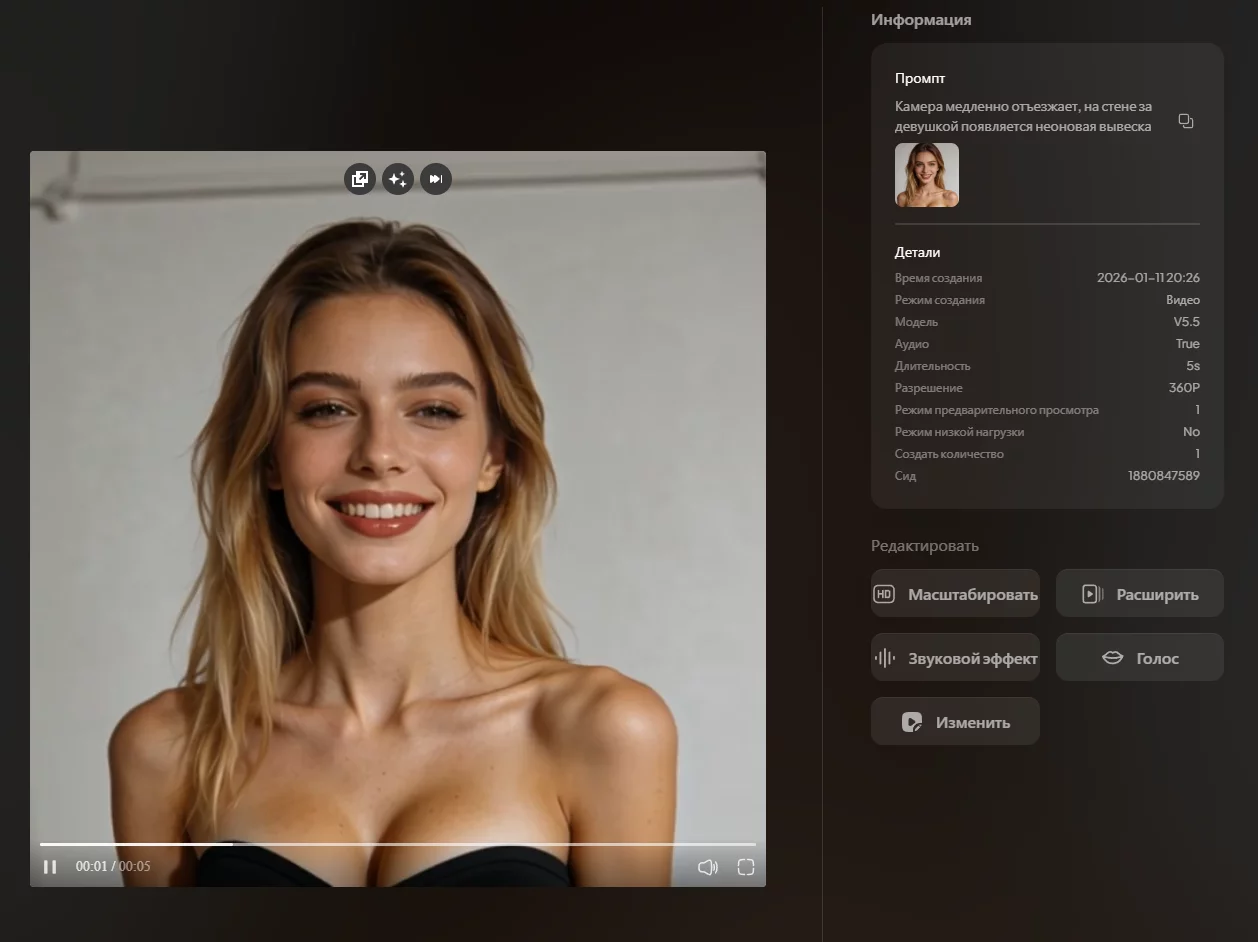Add a Звуковой эффект to the video

click(955, 658)
